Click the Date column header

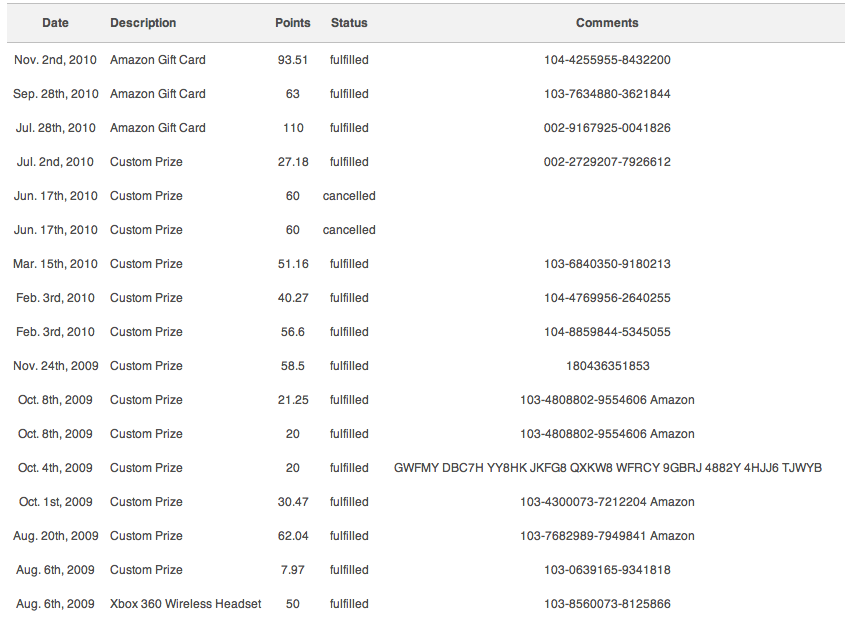[55, 23]
